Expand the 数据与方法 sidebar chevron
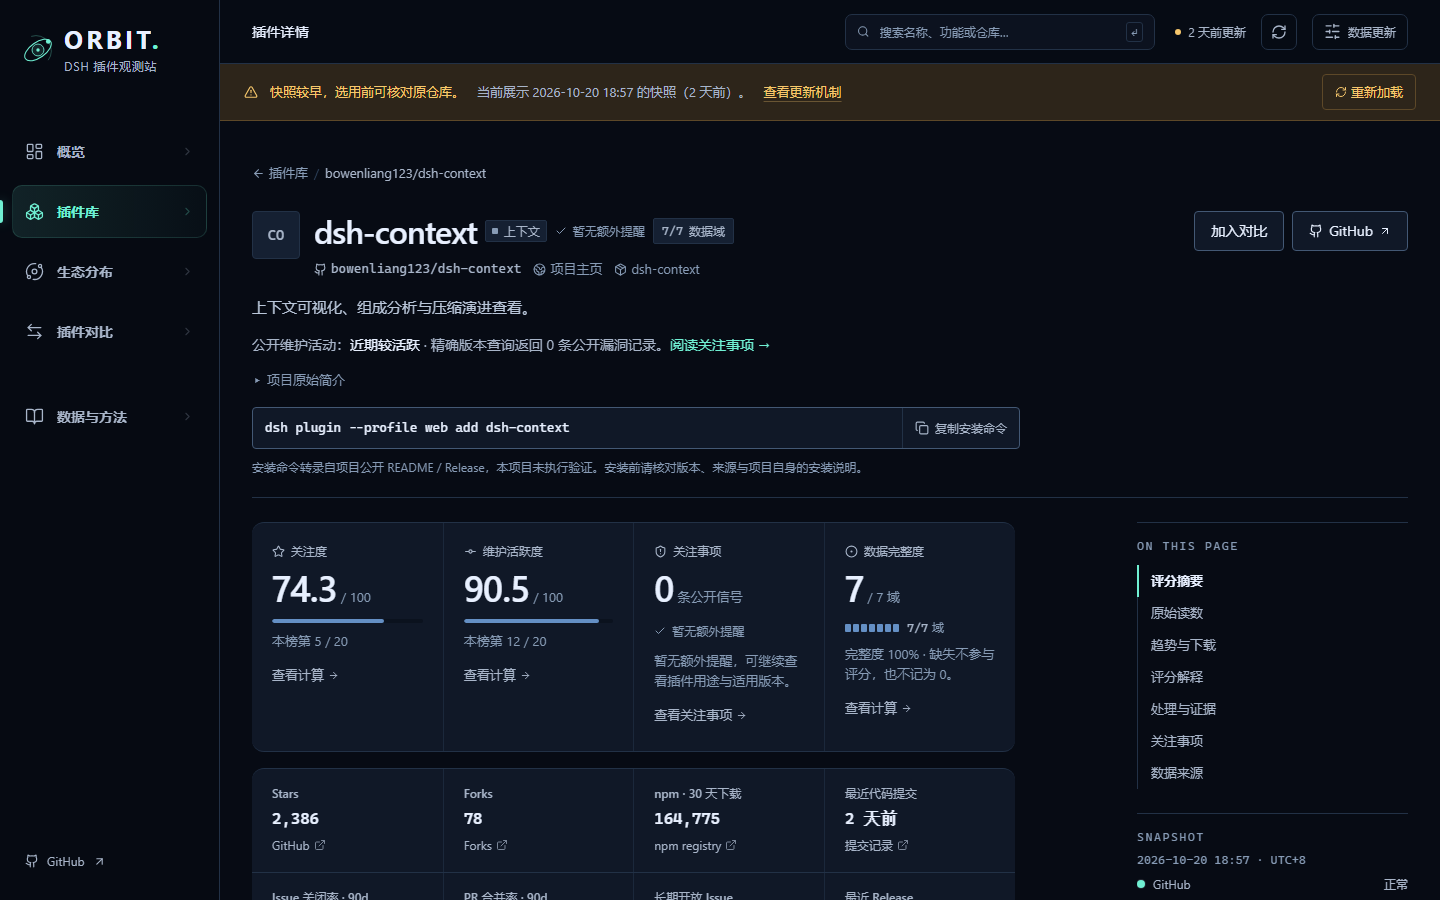Screen dimensions: 1440x900 [187, 416]
